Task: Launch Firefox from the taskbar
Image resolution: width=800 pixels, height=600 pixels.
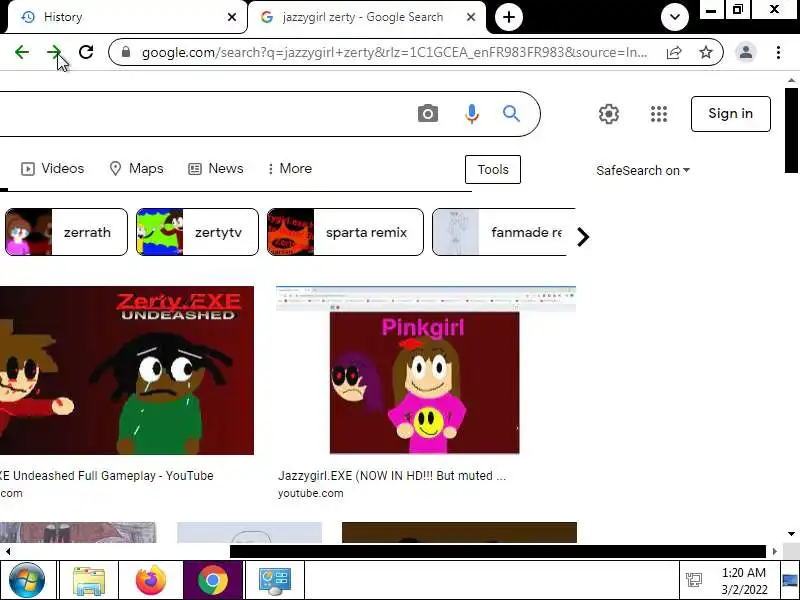Action: tap(151, 580)
